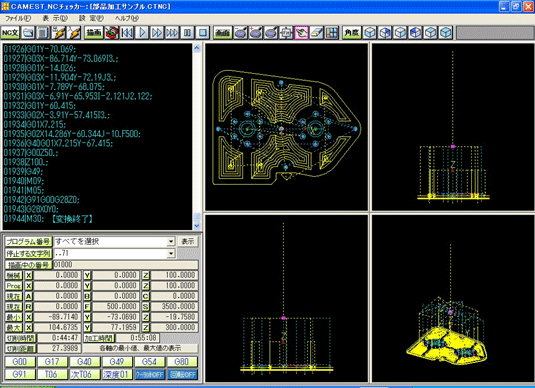Screen dimensions: 535x388
Task: Click NC code list scrollbar down arrow
Action: [x=197, y=226]
